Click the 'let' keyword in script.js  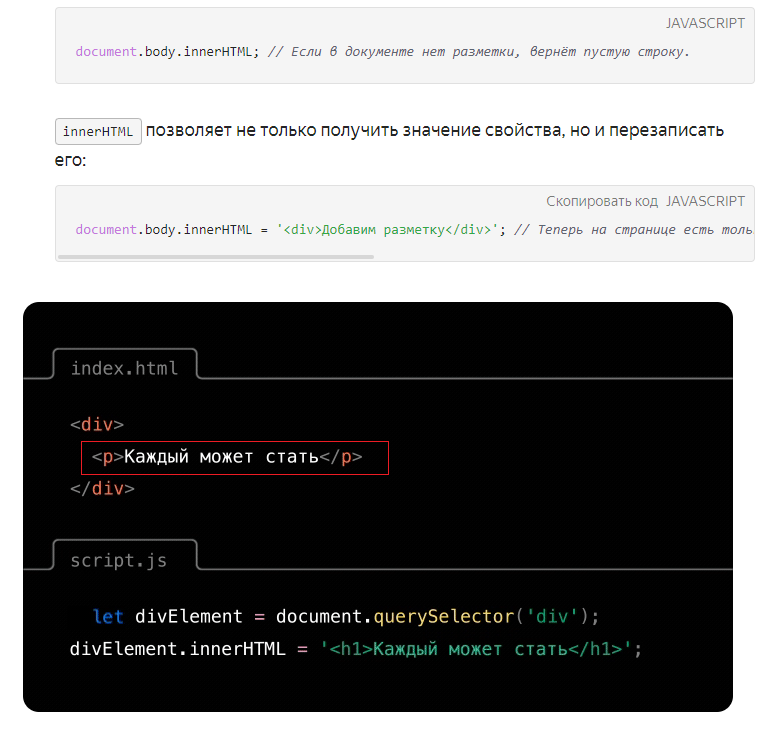(108, 616)
